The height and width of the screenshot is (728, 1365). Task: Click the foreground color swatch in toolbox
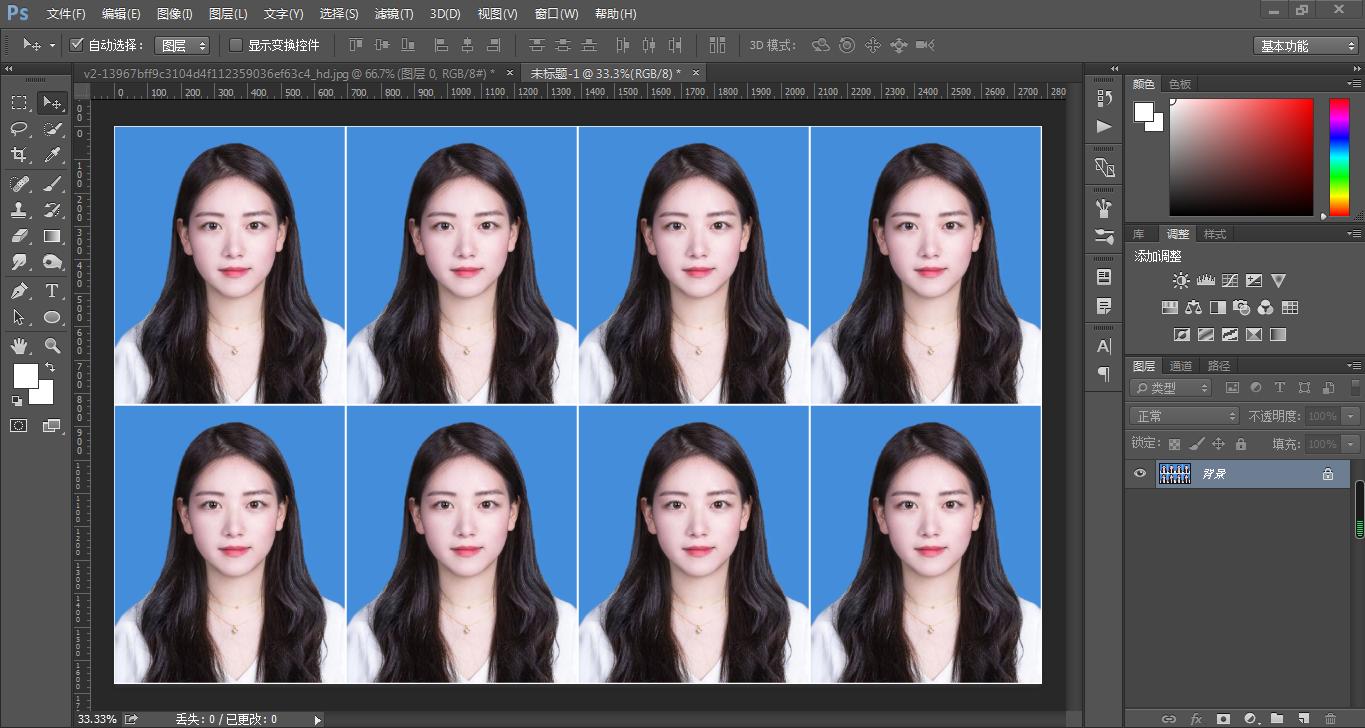pyautogui.click(x=24, y=376)
